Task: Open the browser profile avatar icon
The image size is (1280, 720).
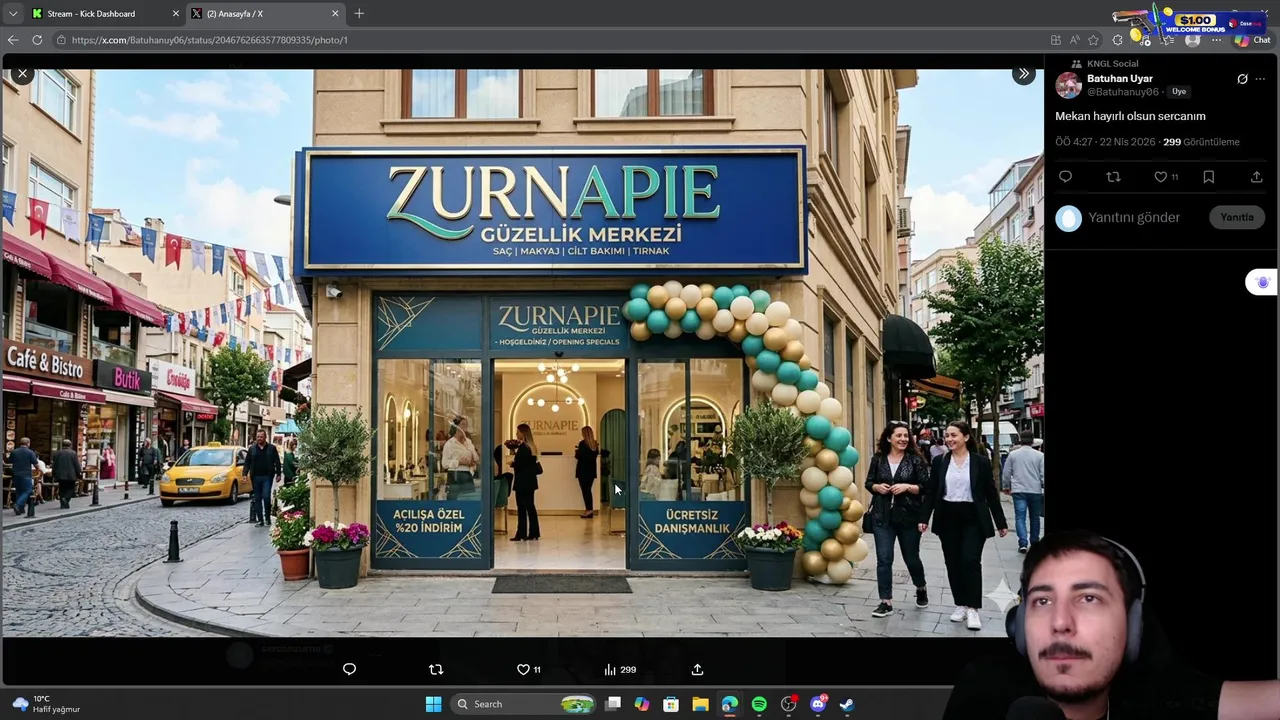Action: coord(1192,40)
